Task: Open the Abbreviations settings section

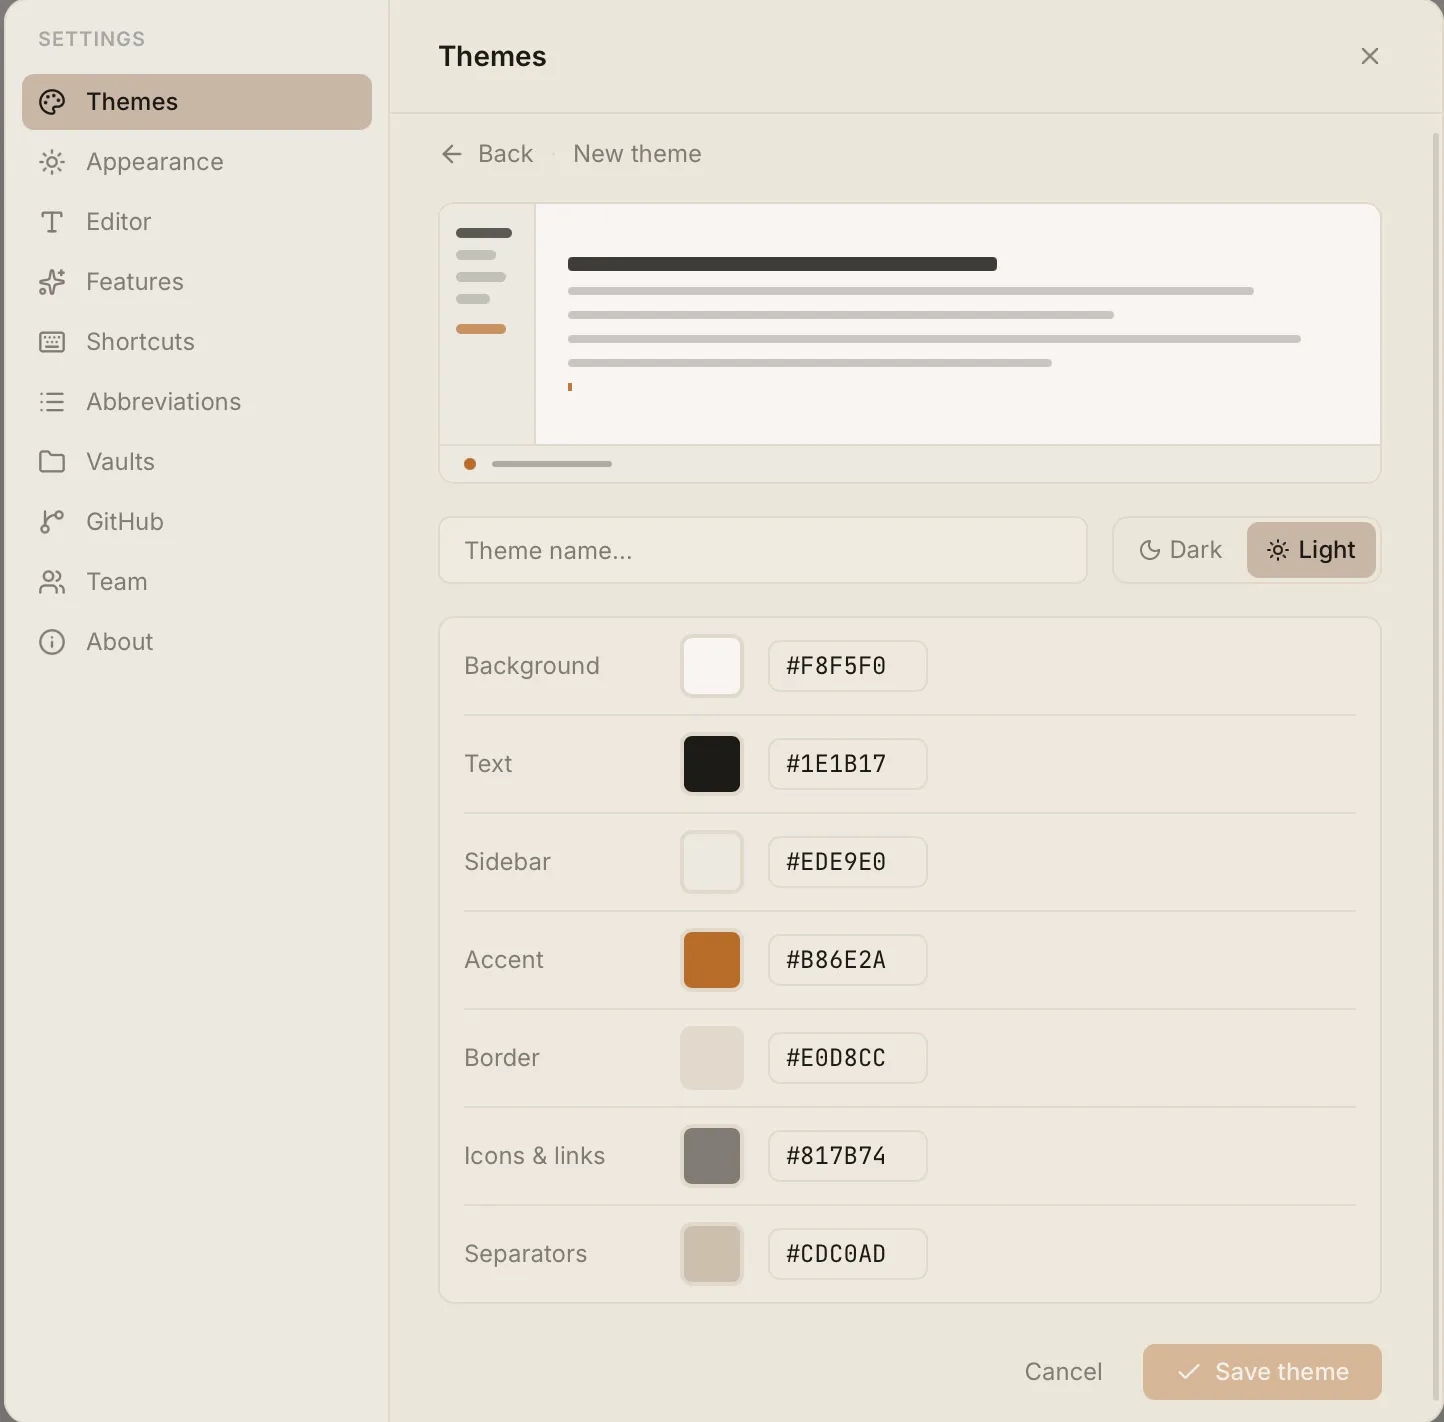Action: (x=197, y=402)
